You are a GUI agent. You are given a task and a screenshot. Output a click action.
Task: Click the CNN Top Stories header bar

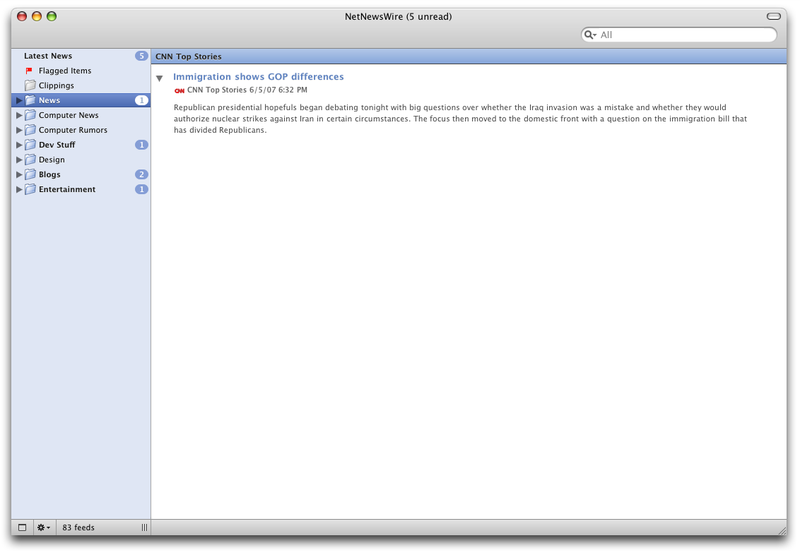click(468, 56)
